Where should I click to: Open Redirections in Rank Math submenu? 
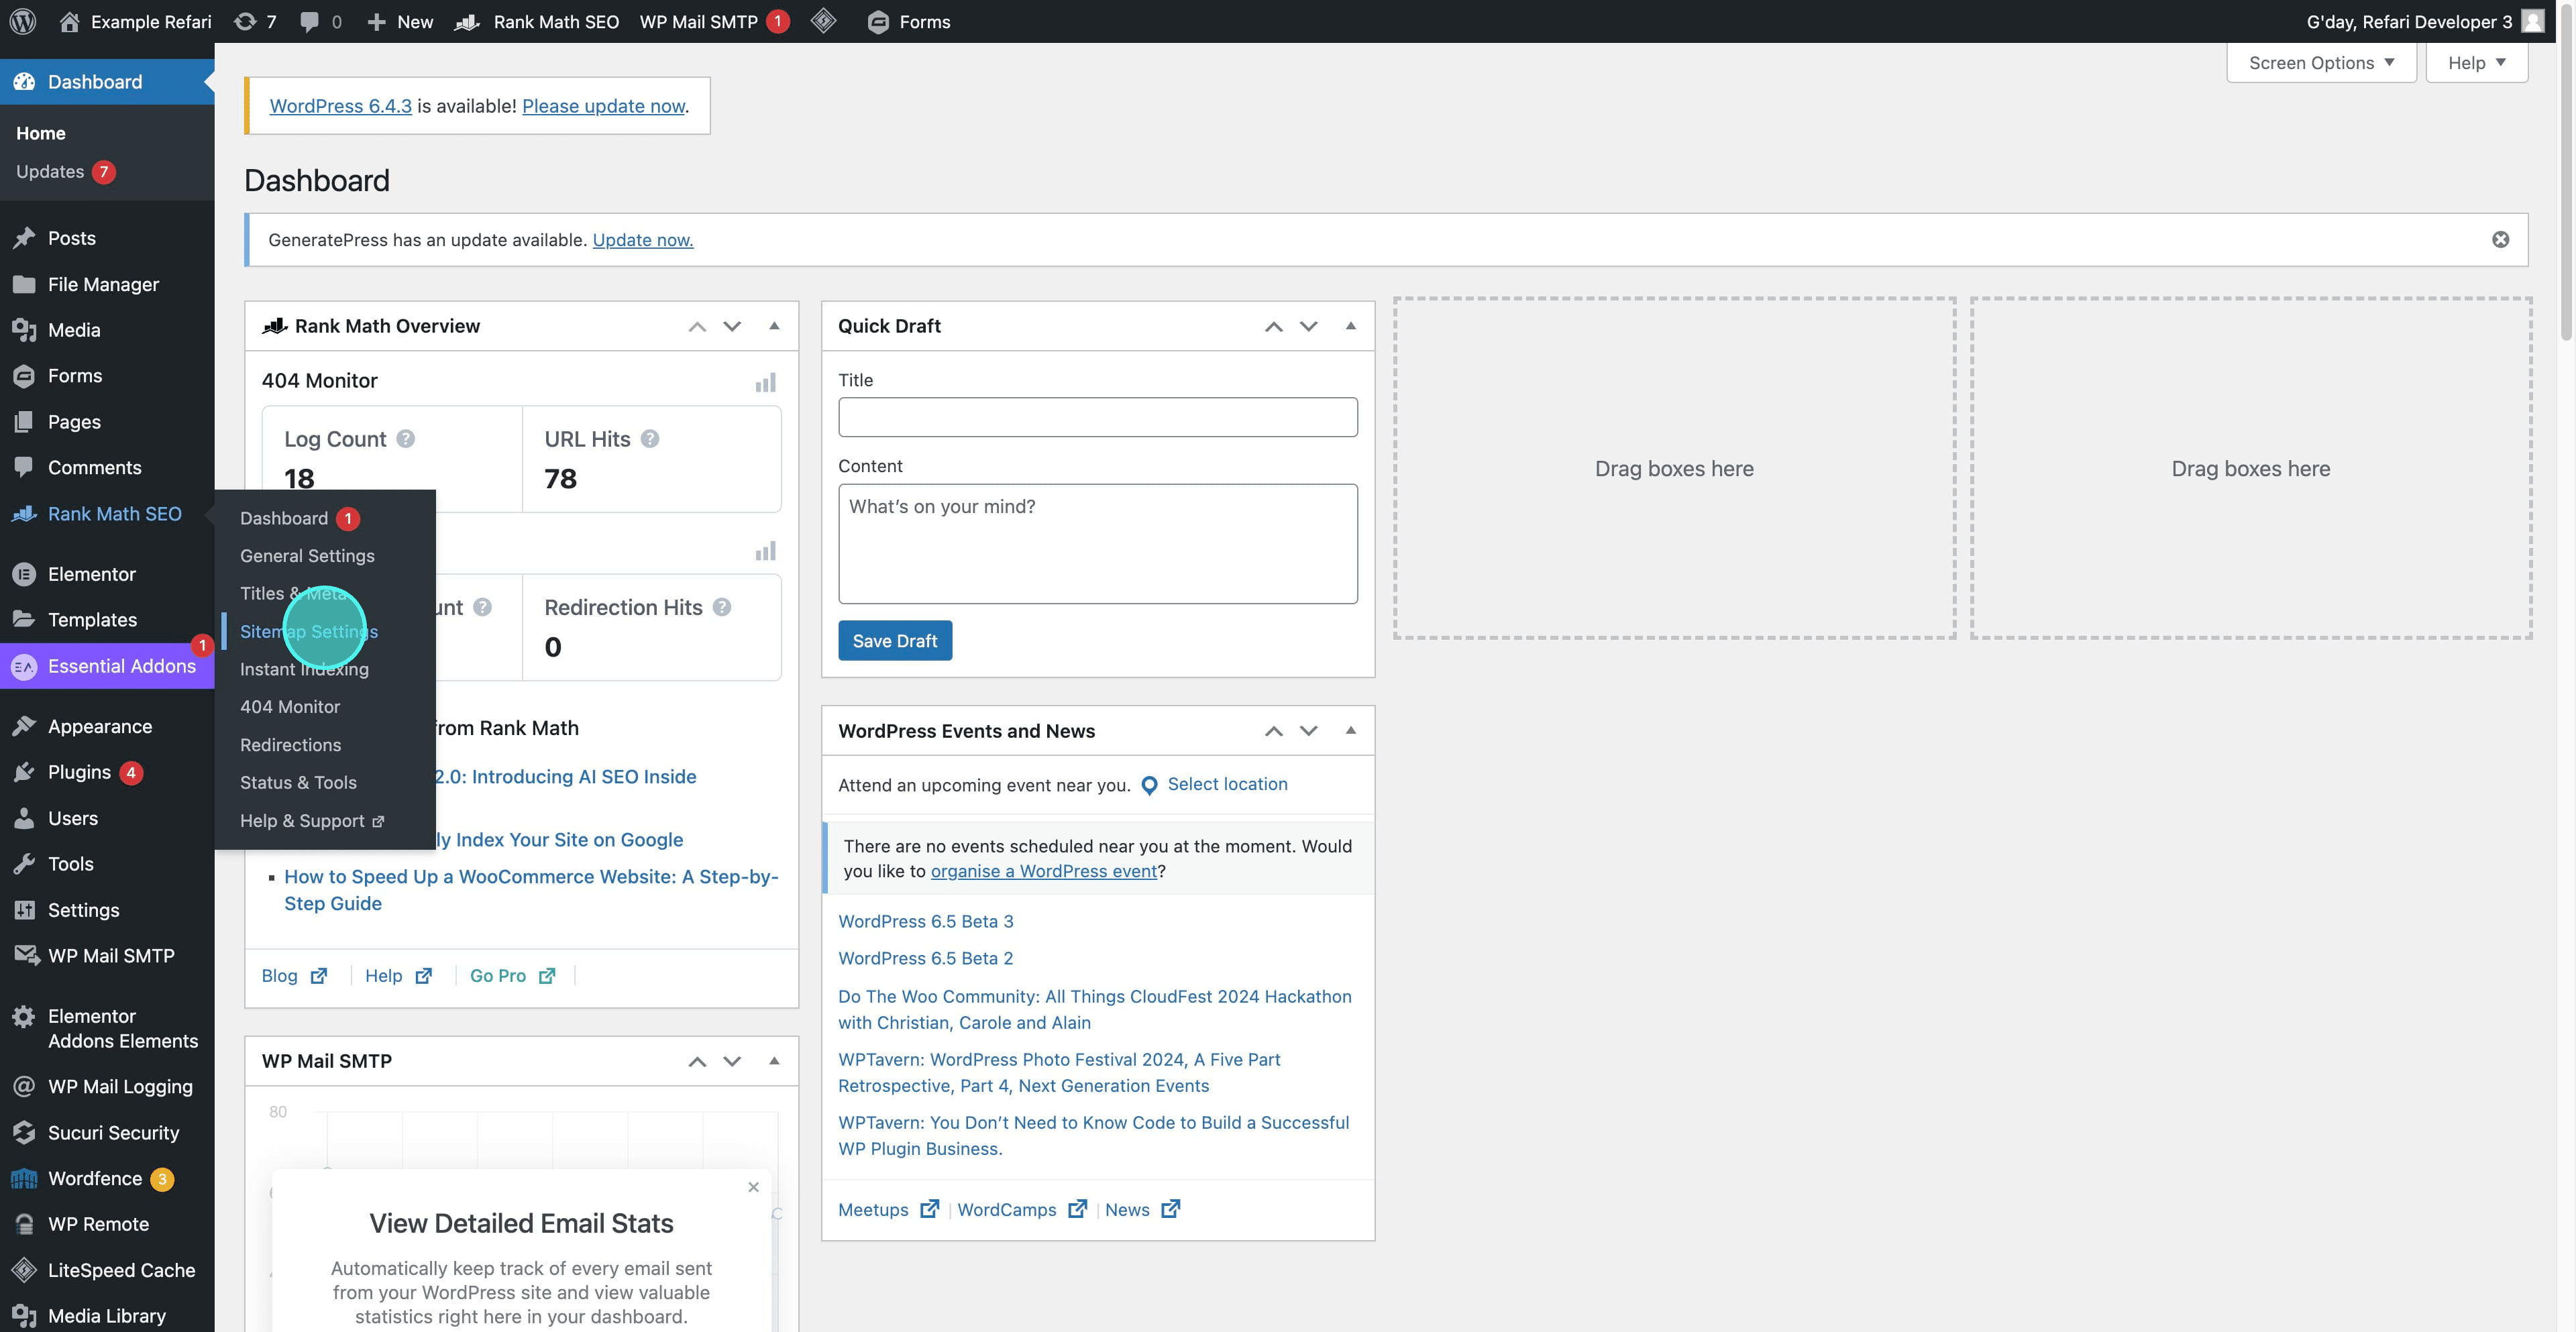290,745
